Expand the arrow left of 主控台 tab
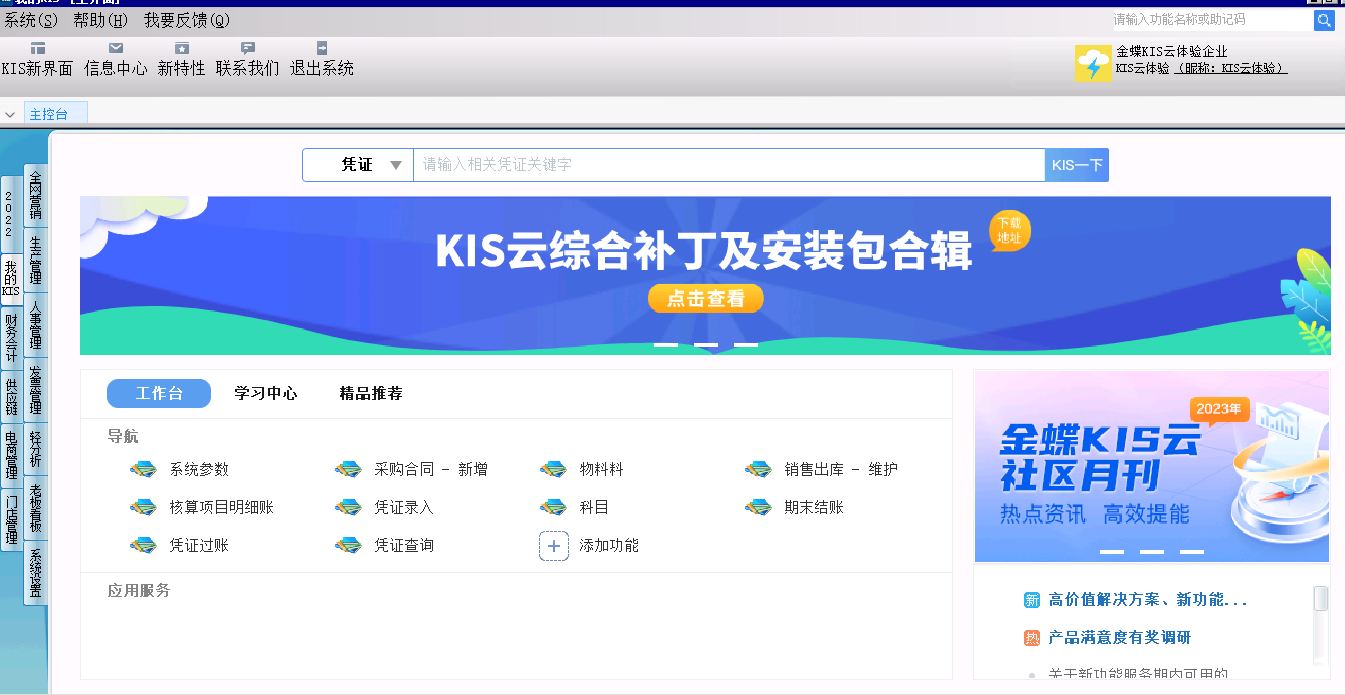The image size is (1345, 695). pyautogui.click(x=10, y=115)
